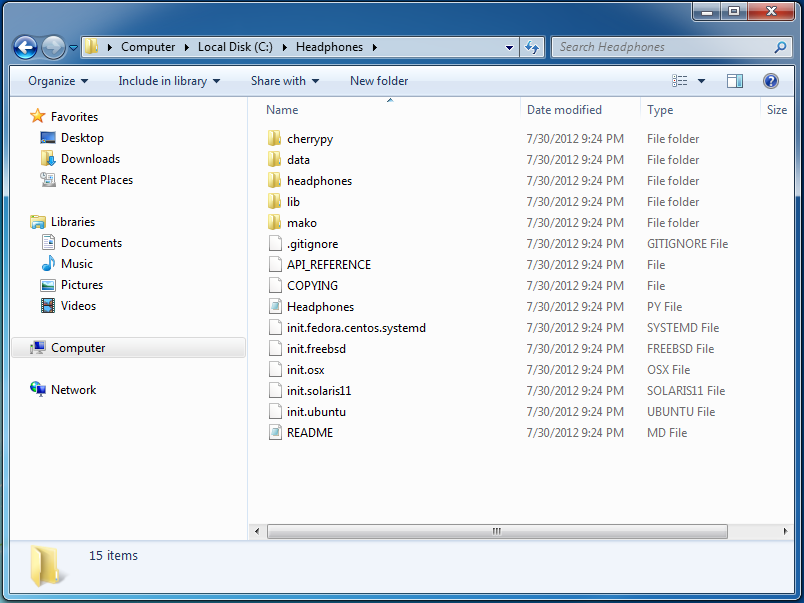804x603 pixels.
Task: Select the cherrypy folder icon
Action: [x=275, y=138]
